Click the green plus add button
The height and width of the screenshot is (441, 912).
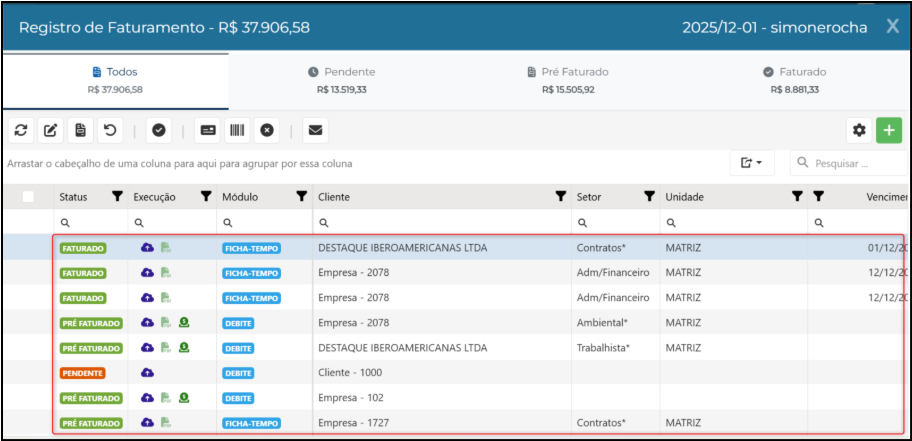pos(889,130)
